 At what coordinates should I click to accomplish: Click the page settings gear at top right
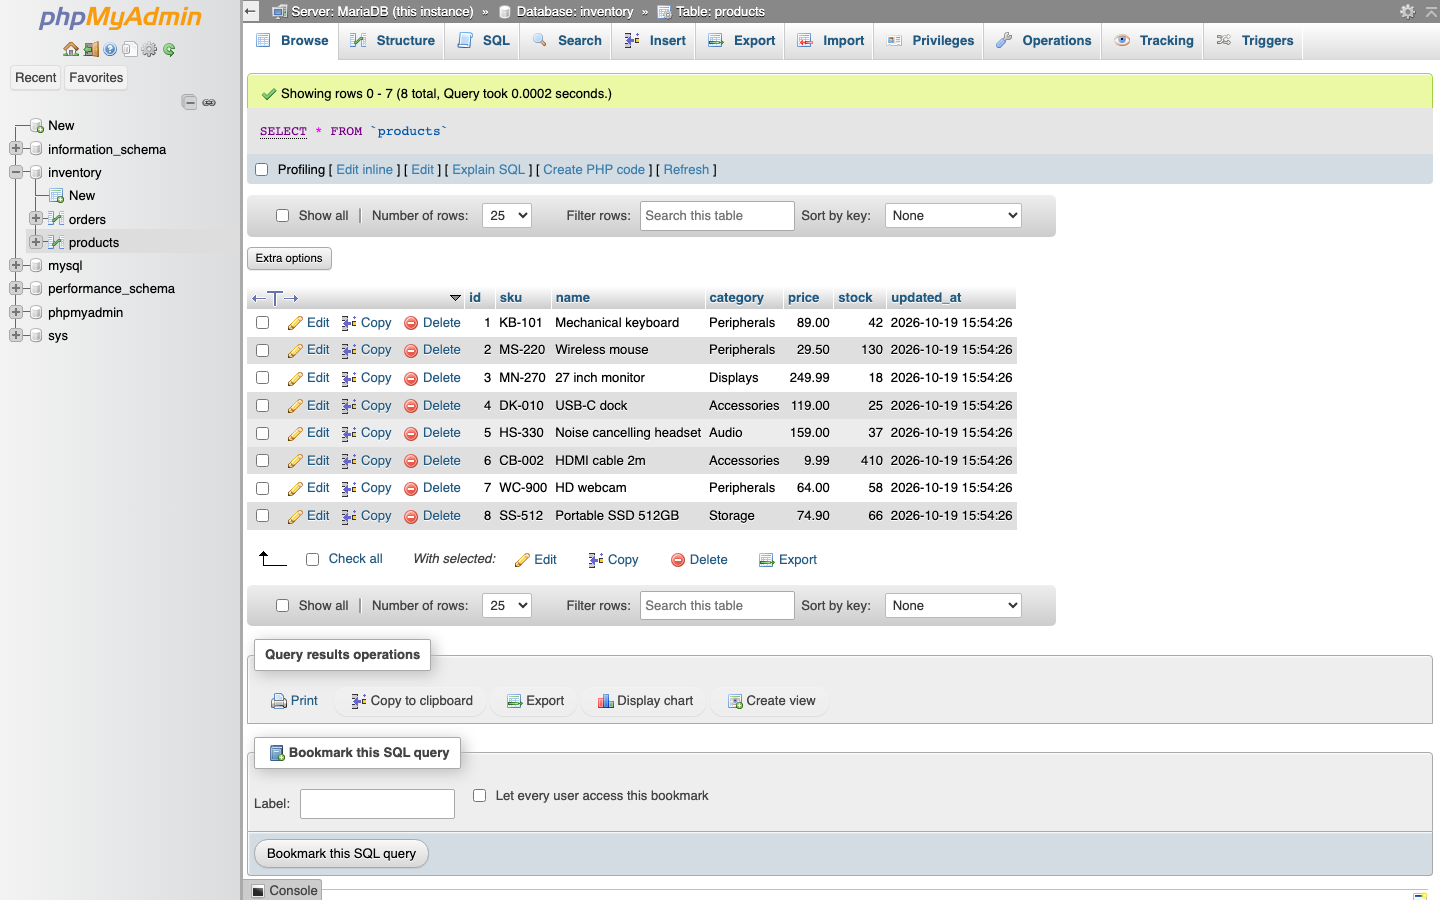[1407, 11]
